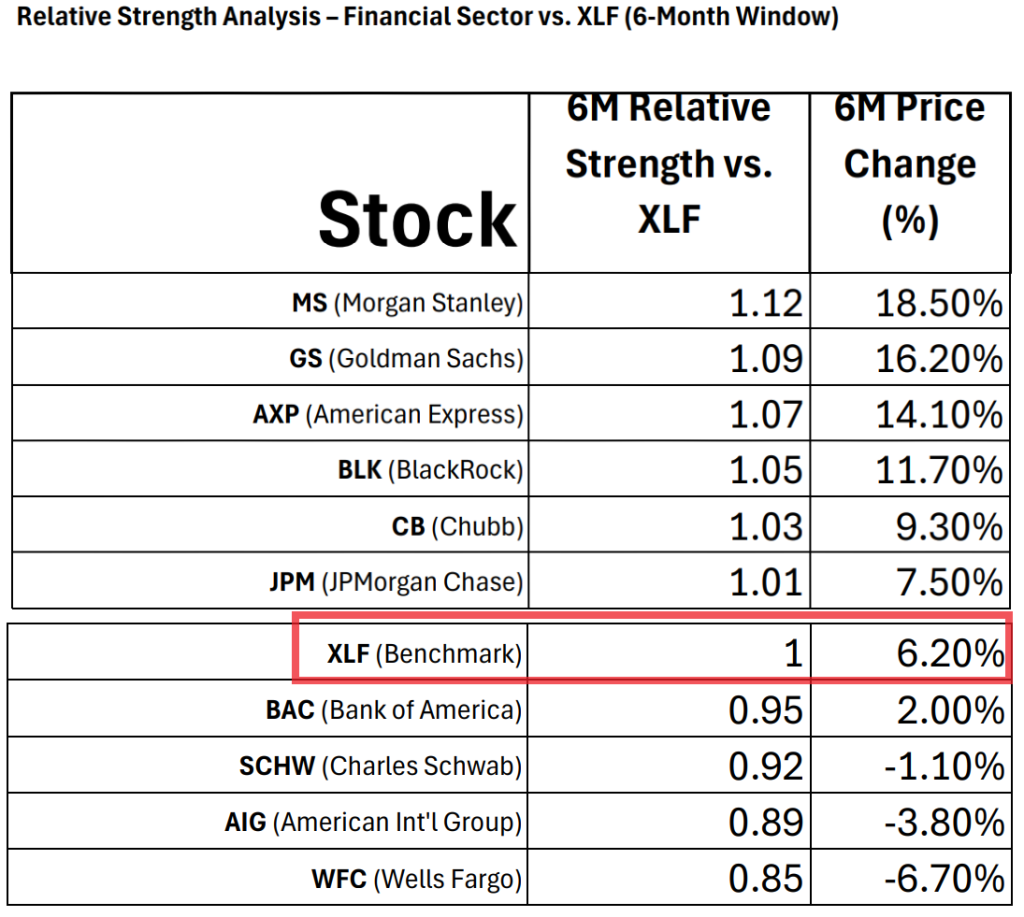
Task: Click the 0.85 relative strength value
Action: click(x=766, y=879)
